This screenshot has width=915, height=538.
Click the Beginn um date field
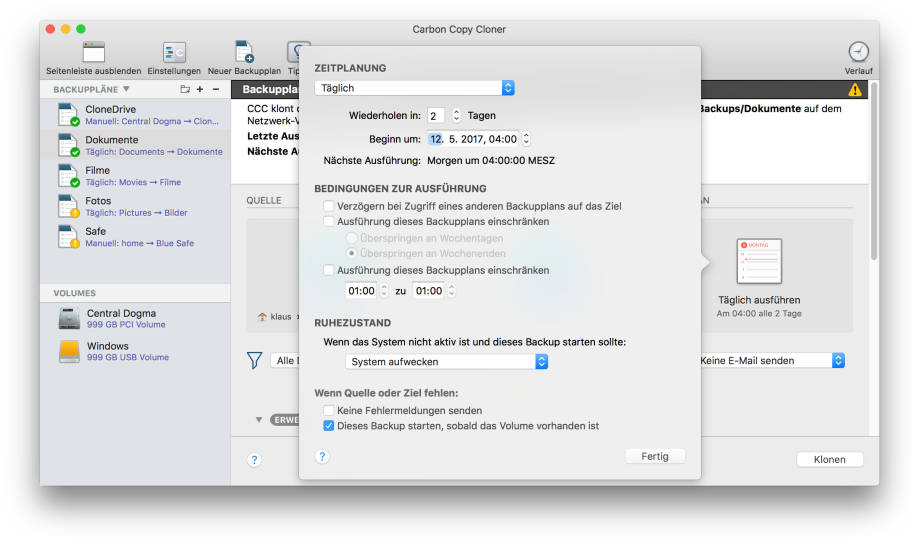pos(473,139)
